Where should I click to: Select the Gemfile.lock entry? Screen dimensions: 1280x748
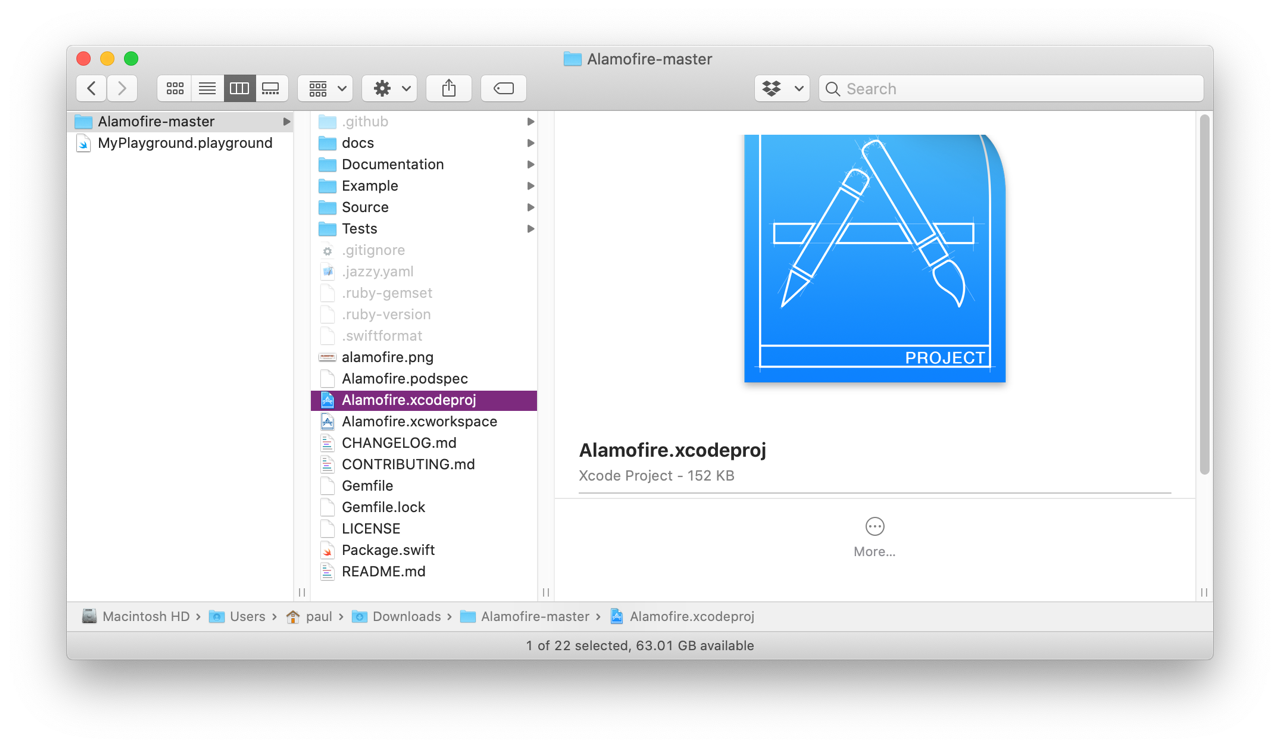[x=424, y=507]
